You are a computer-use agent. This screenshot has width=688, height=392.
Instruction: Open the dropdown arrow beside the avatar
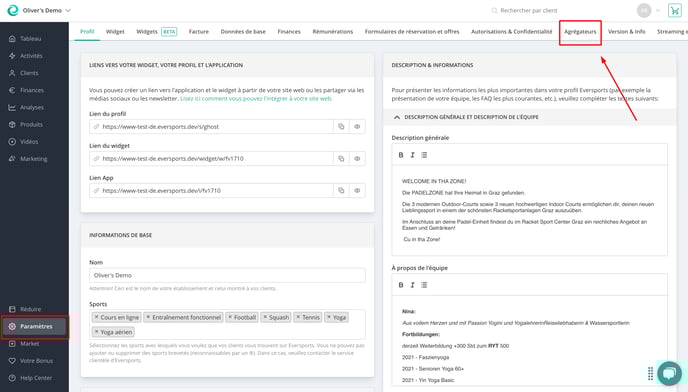pyautogui.click(x=658, y=11)
